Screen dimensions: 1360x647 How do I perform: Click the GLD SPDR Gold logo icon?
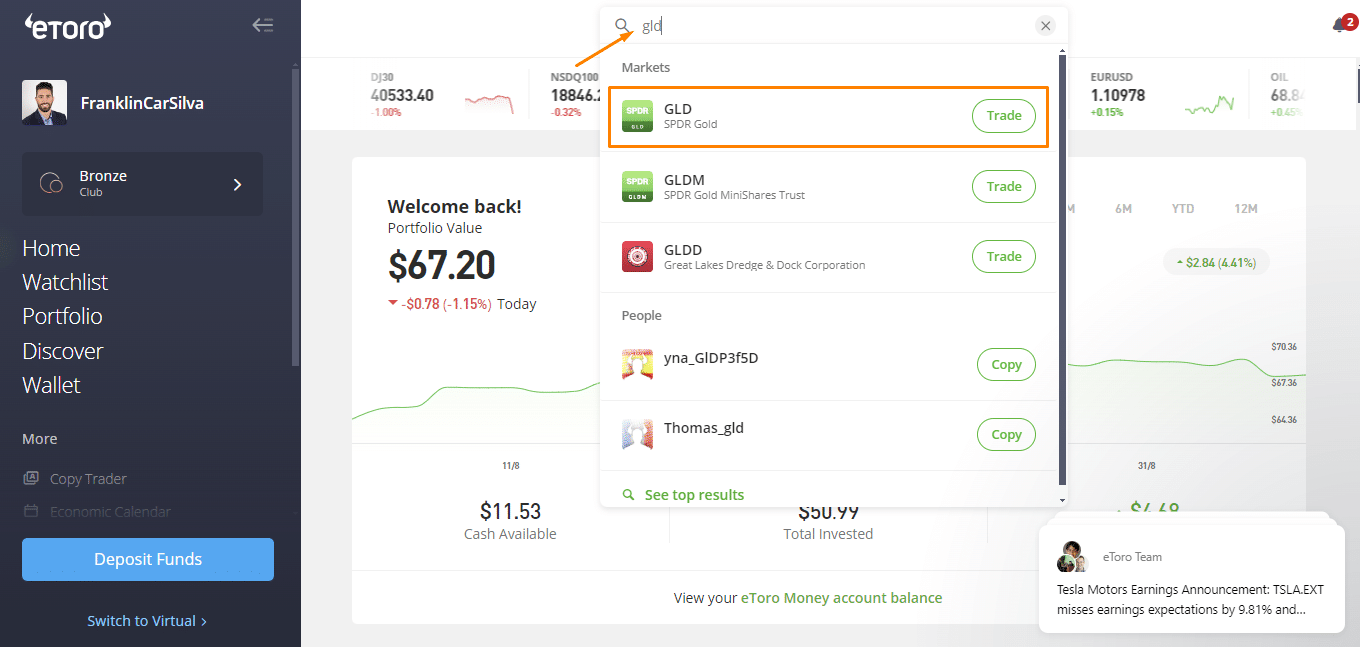click(x=638, y=116)
